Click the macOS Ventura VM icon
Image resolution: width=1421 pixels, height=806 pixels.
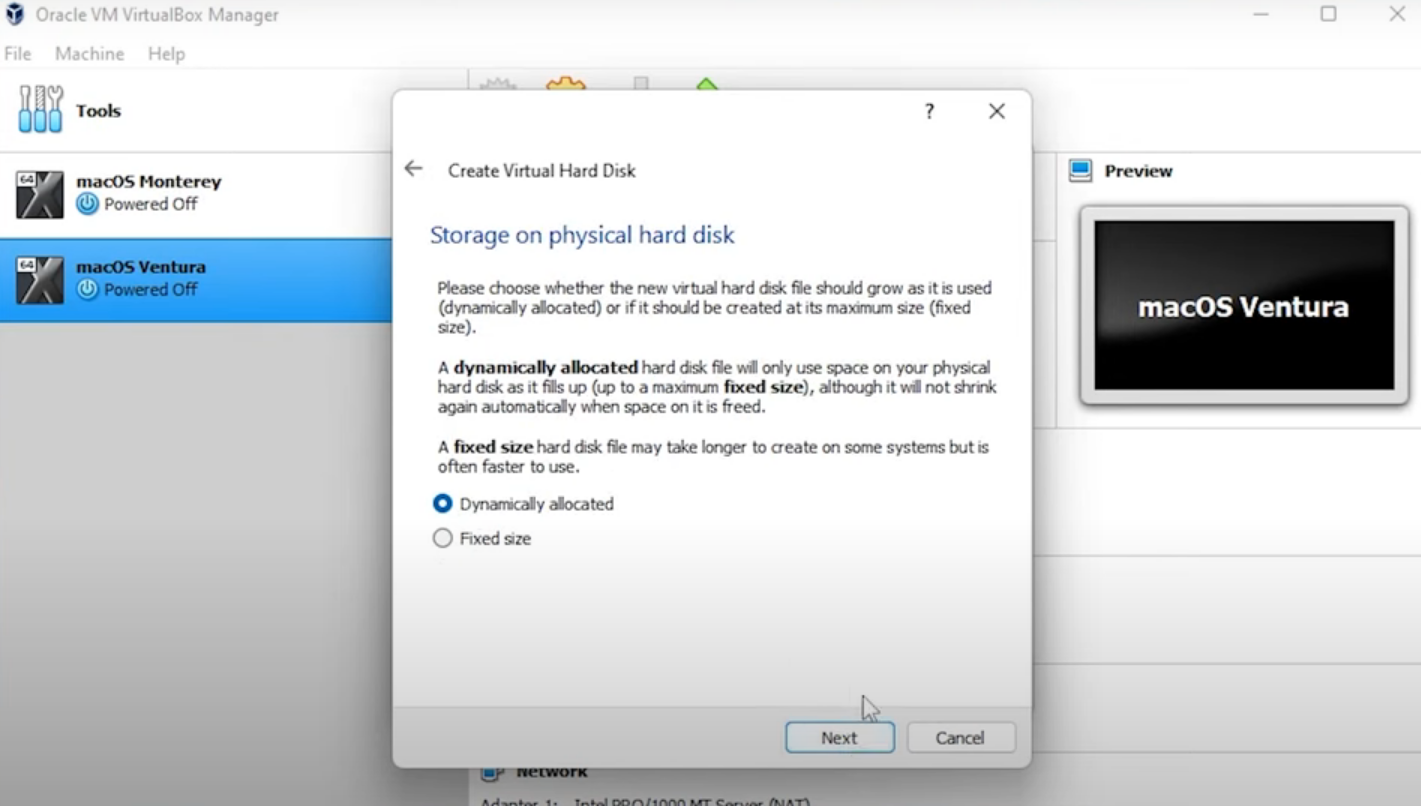[x=40, y=280]
